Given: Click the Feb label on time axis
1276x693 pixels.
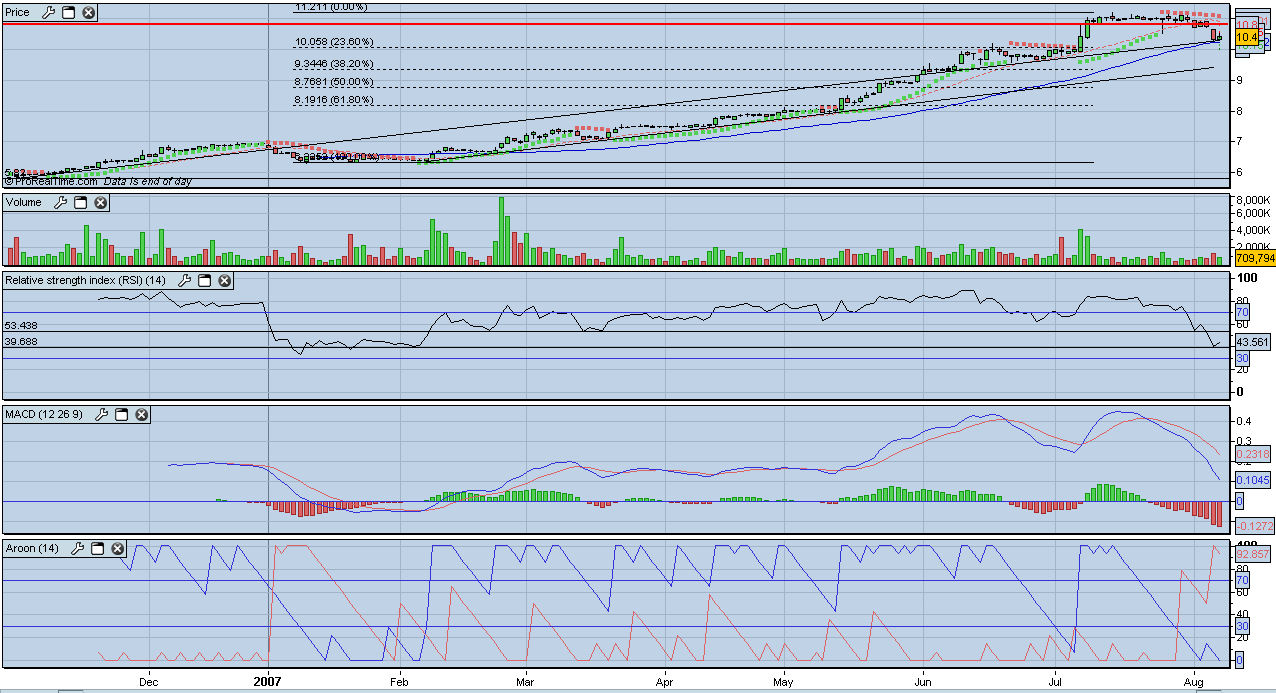Looking at the screenshot, I should pyautogui.click(x=399, y=683).
